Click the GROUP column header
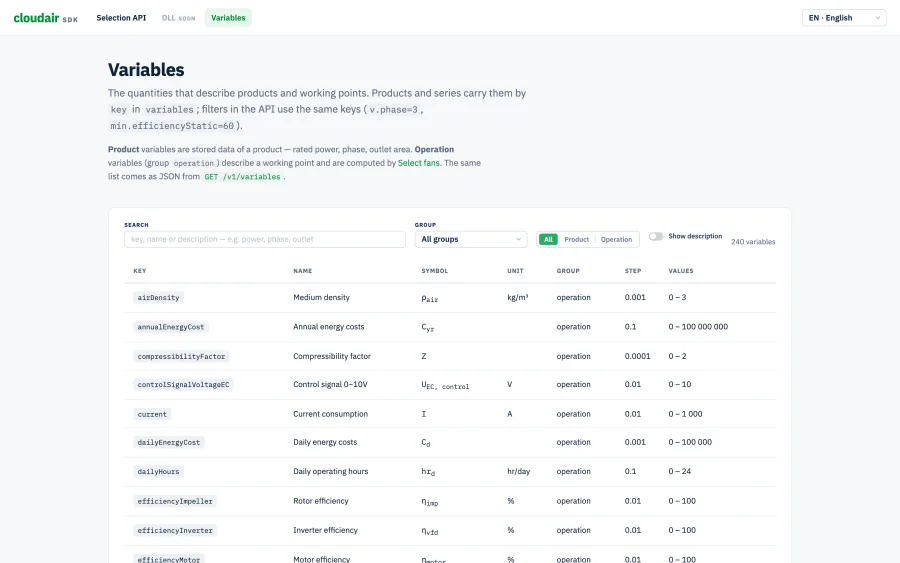This screenshot has width=900, height=563. click(x=568, y=271)
